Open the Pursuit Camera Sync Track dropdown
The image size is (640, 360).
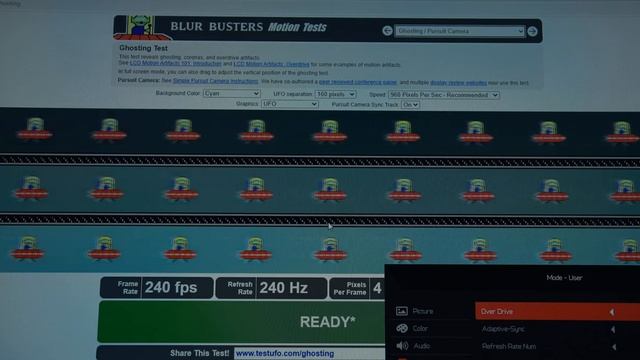tap(410, 105)
